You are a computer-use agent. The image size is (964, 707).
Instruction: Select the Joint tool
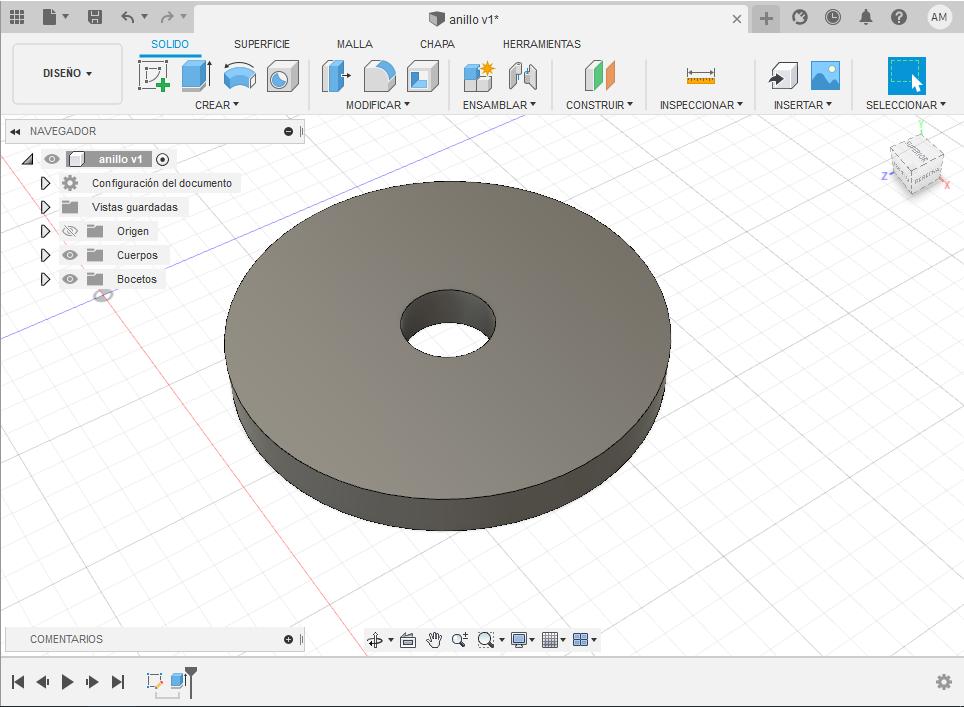(x=523, y=76)
